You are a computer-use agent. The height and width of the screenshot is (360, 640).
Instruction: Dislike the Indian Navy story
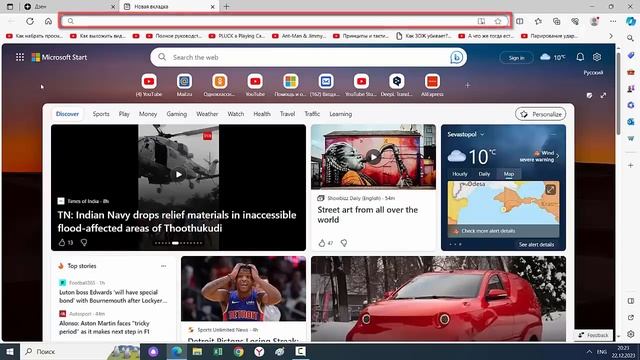pos(84,242)
